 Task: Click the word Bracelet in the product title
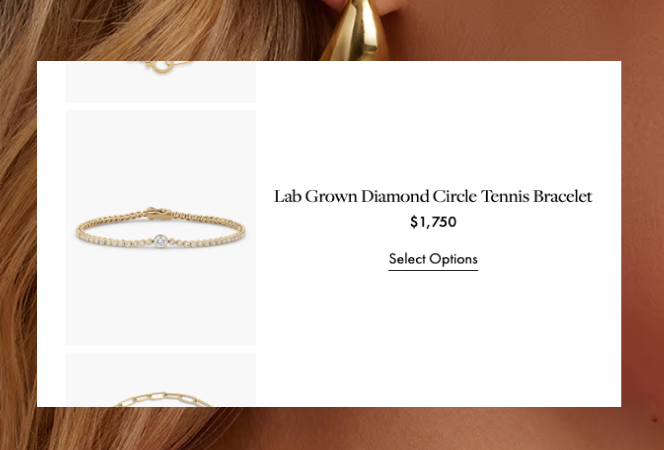pos(562,196)
